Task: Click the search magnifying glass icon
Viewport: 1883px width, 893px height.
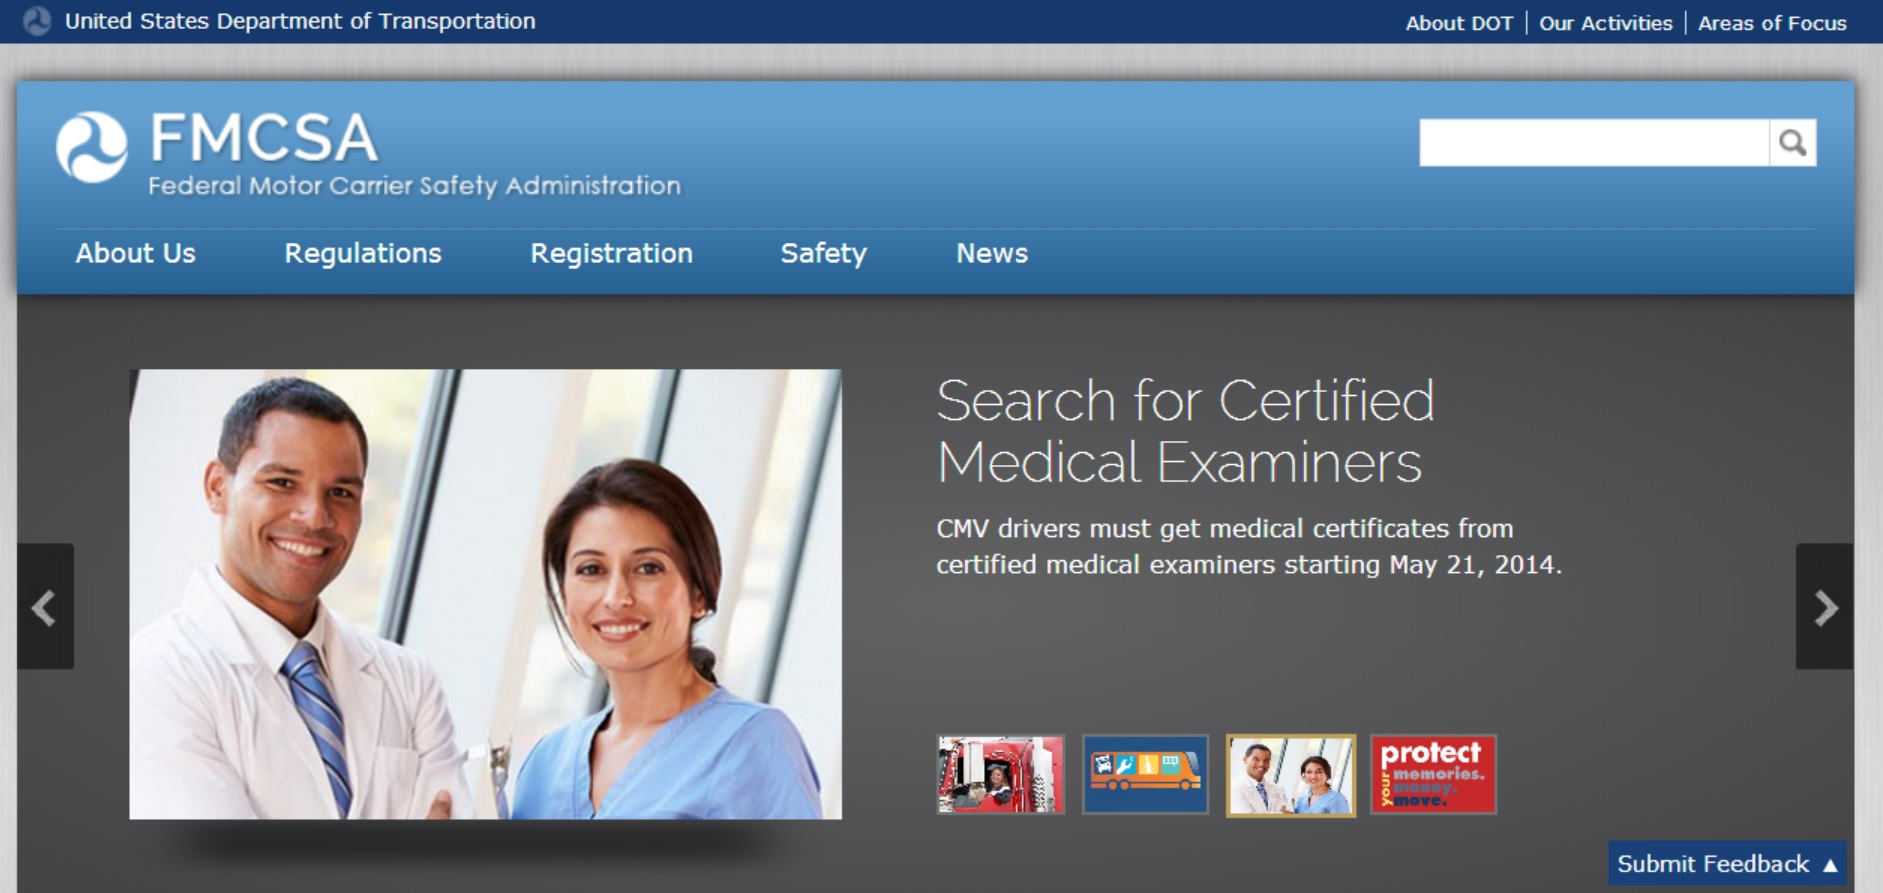Action: tap(1792, 143)
